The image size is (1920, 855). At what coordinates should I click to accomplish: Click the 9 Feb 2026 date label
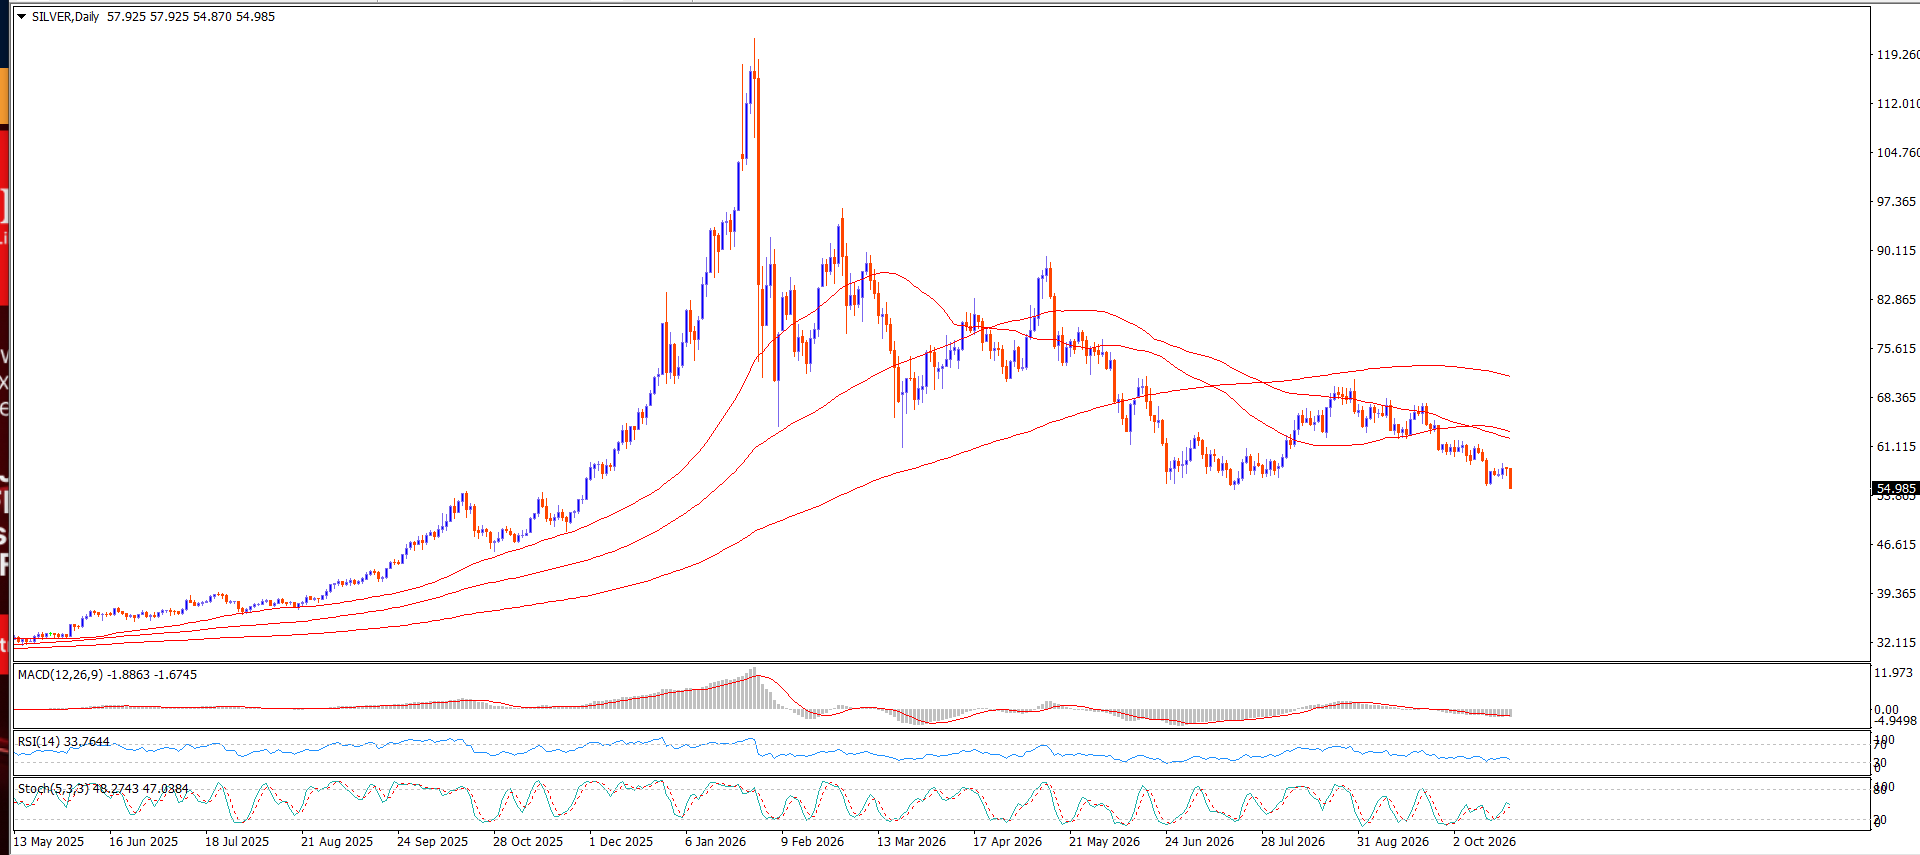point(812,842)
